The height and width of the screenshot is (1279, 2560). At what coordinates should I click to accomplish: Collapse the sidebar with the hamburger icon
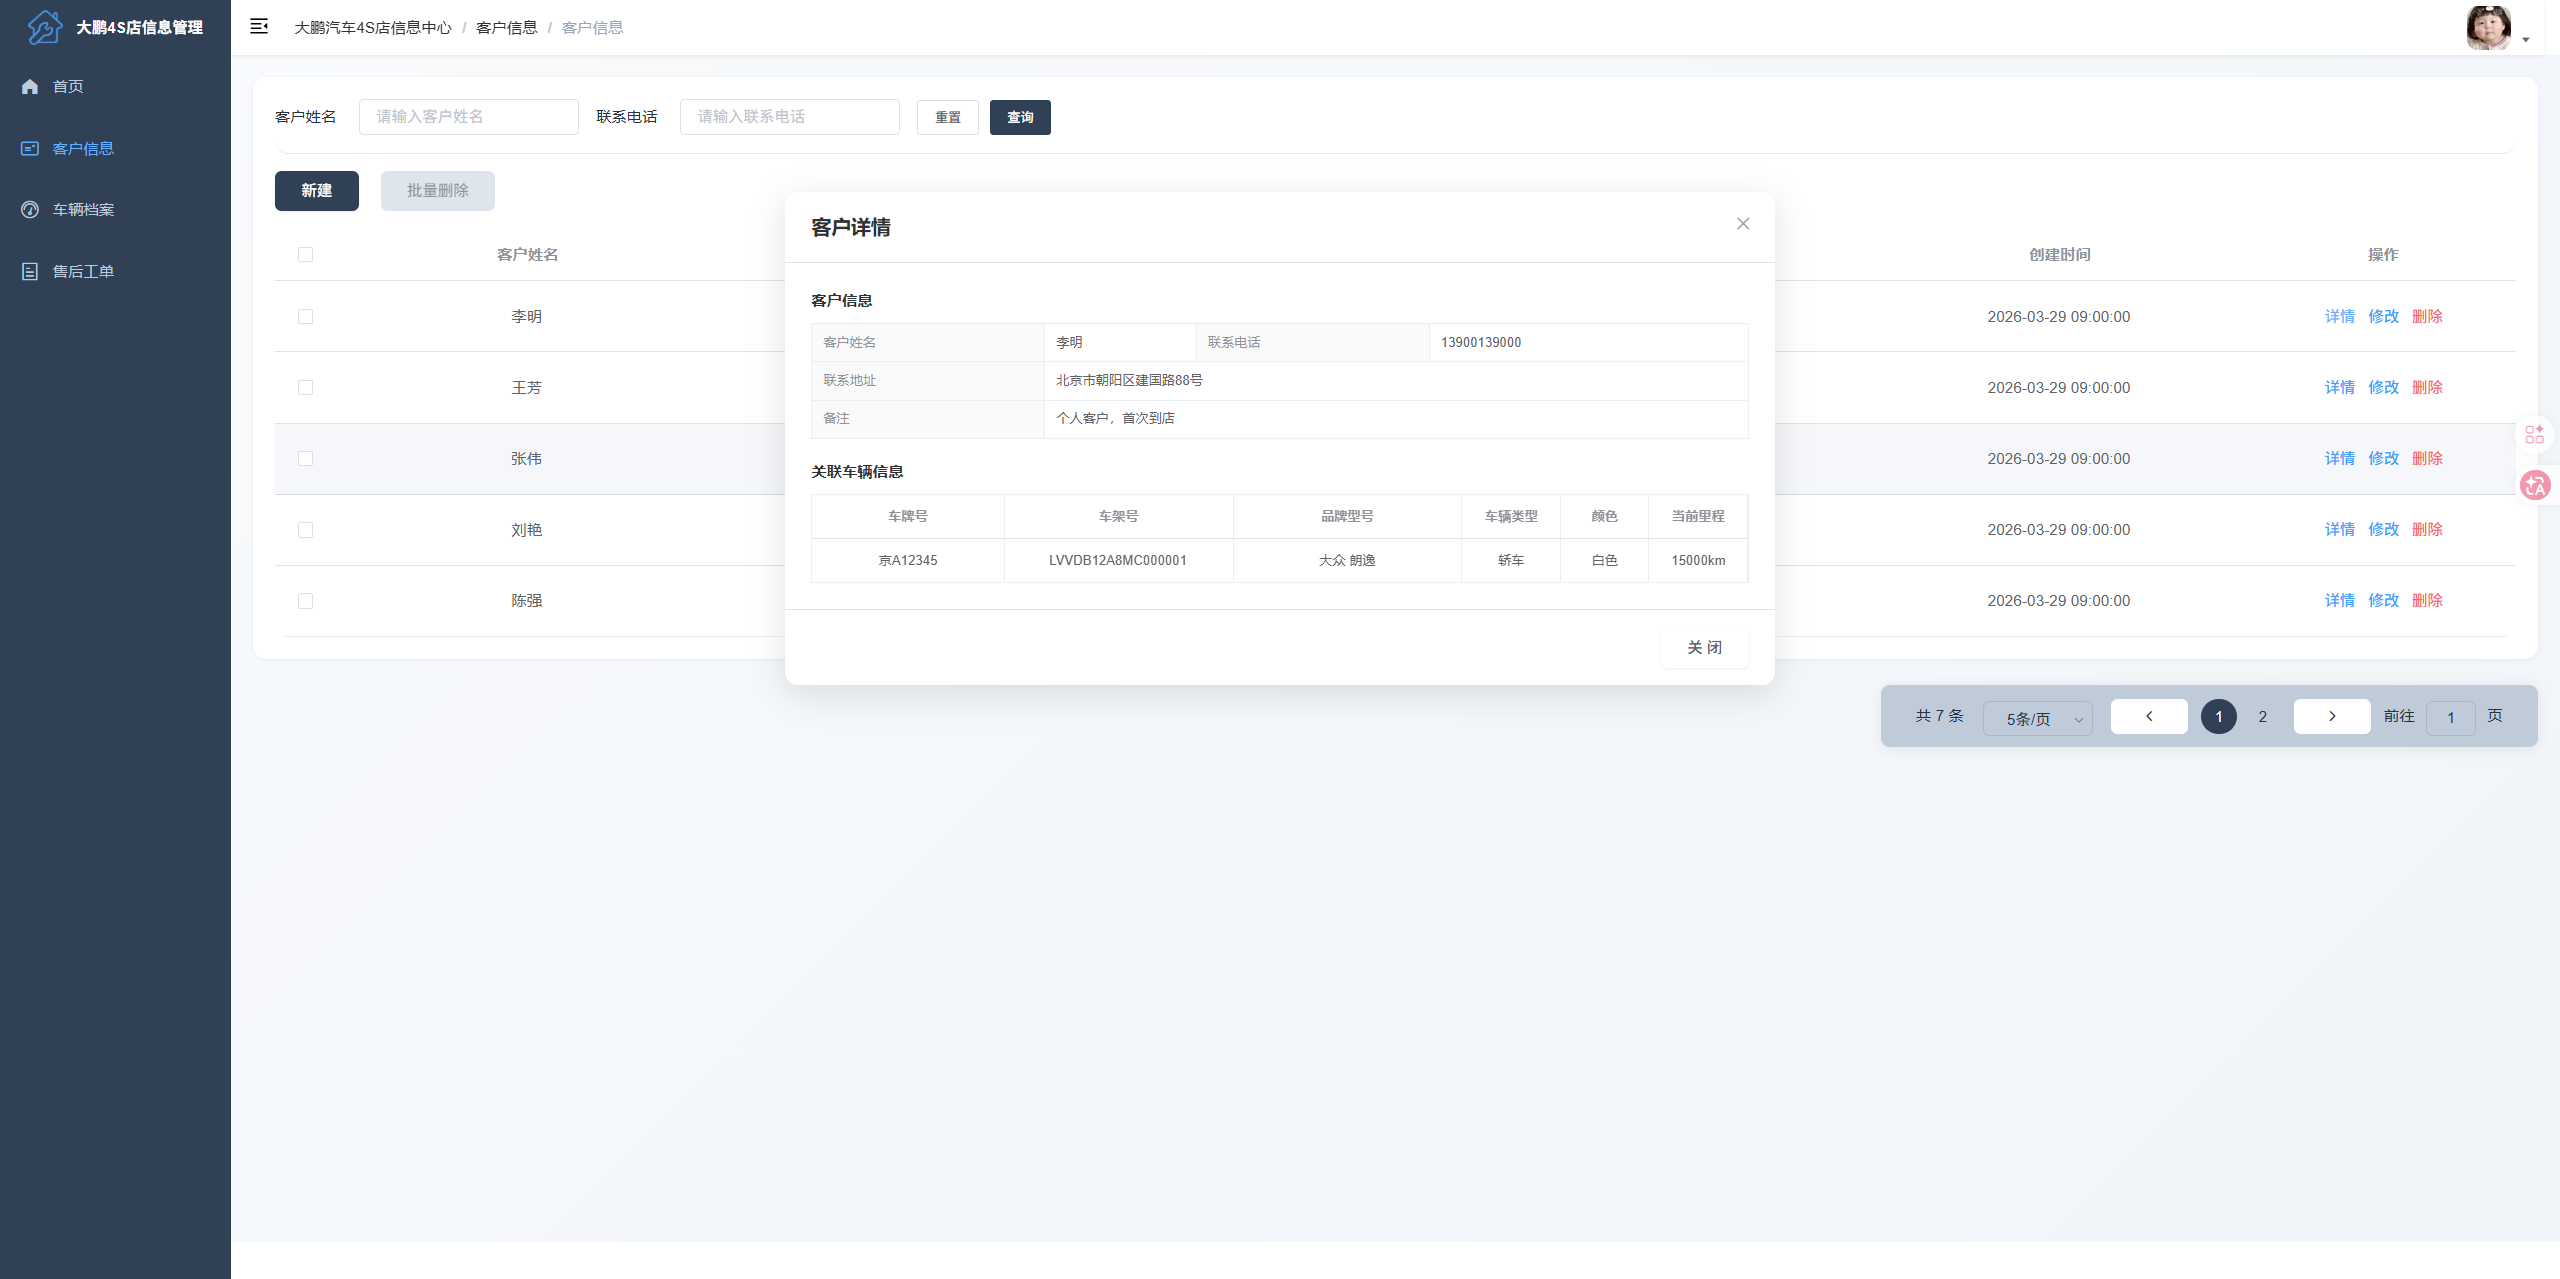click(259, 27)
